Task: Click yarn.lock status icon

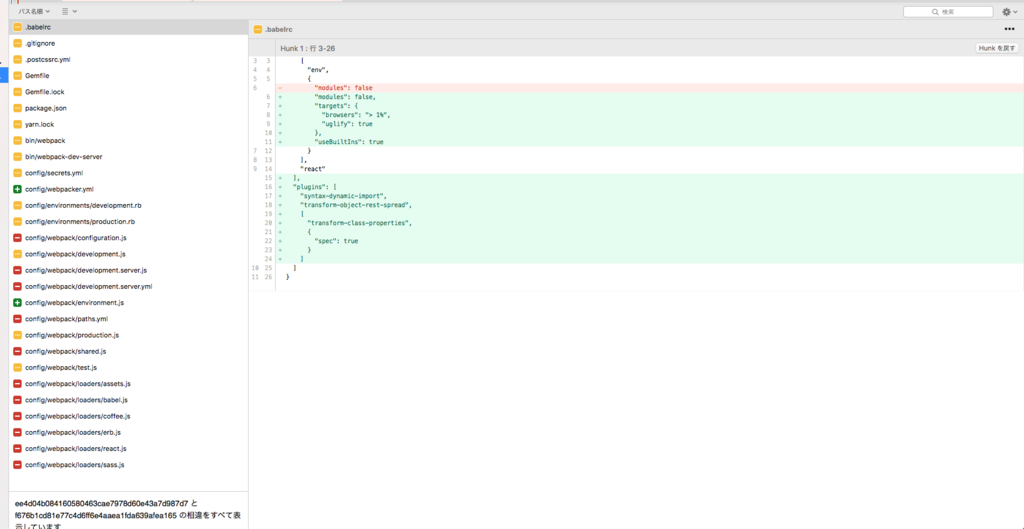Action: click(x=18, y=124)
